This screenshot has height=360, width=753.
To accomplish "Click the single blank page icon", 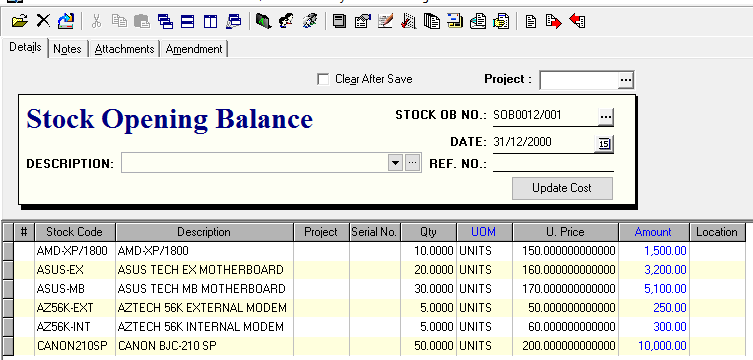I will tap(531, 21).
